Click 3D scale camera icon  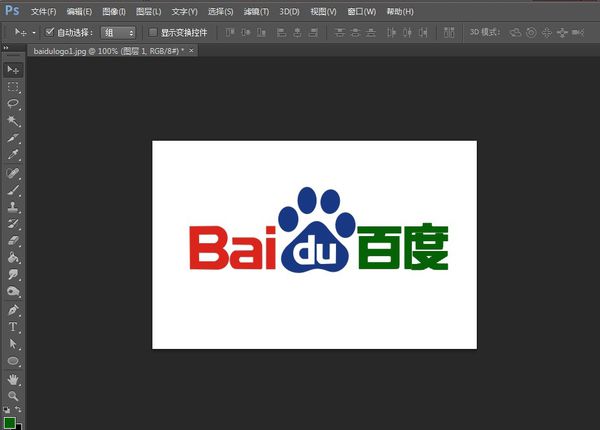pyautogui.click(x=578, y=33)
